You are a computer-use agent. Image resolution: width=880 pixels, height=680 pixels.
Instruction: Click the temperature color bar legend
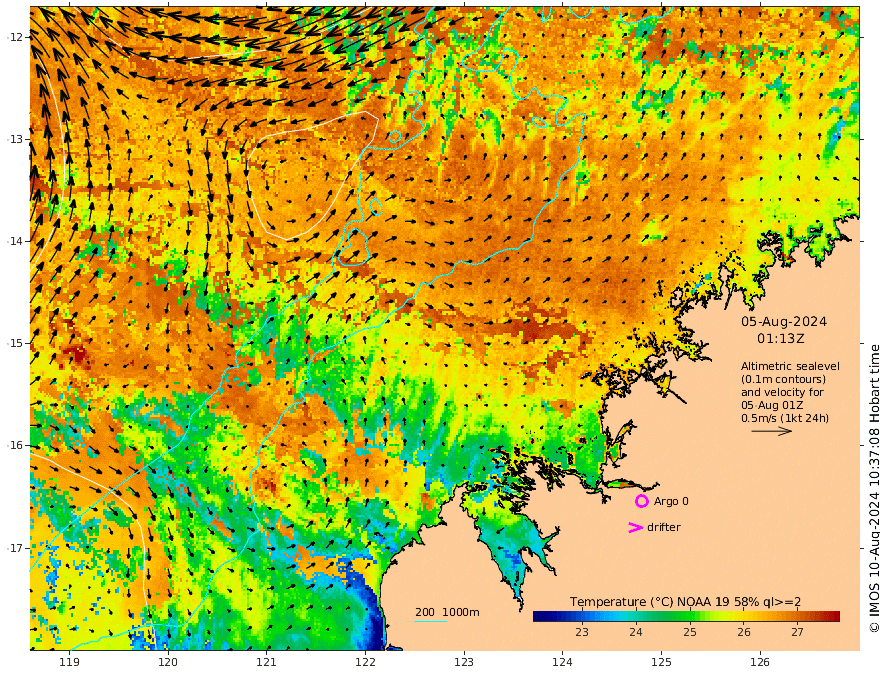pos(686,616)
